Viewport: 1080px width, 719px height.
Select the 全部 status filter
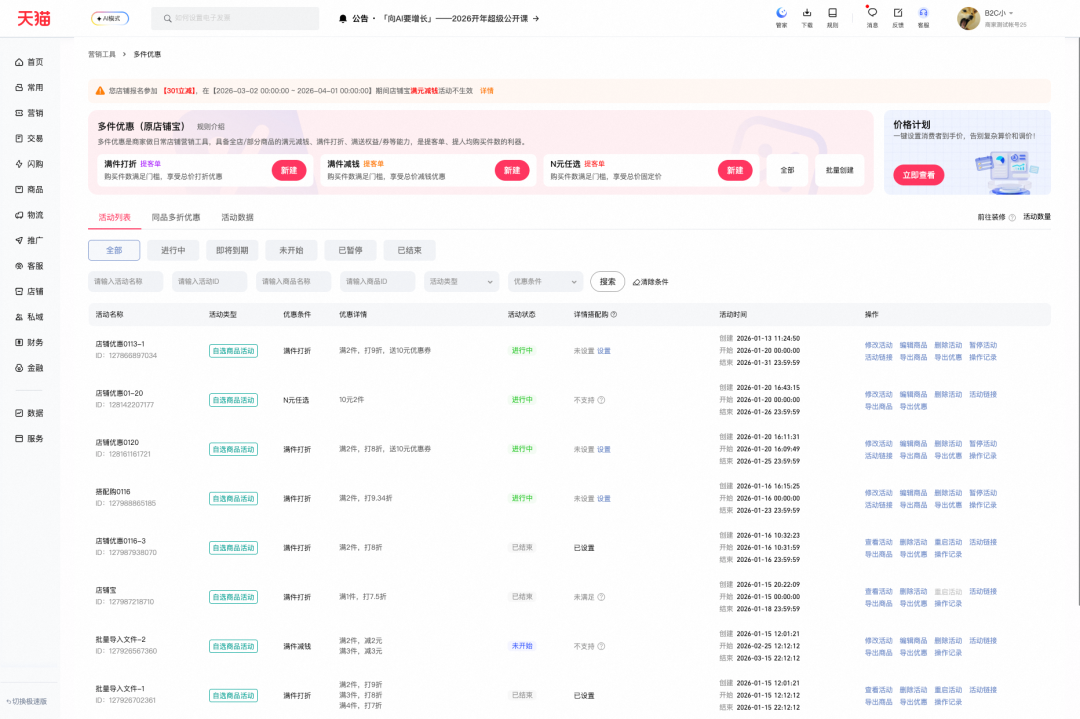tap(114, 251)
